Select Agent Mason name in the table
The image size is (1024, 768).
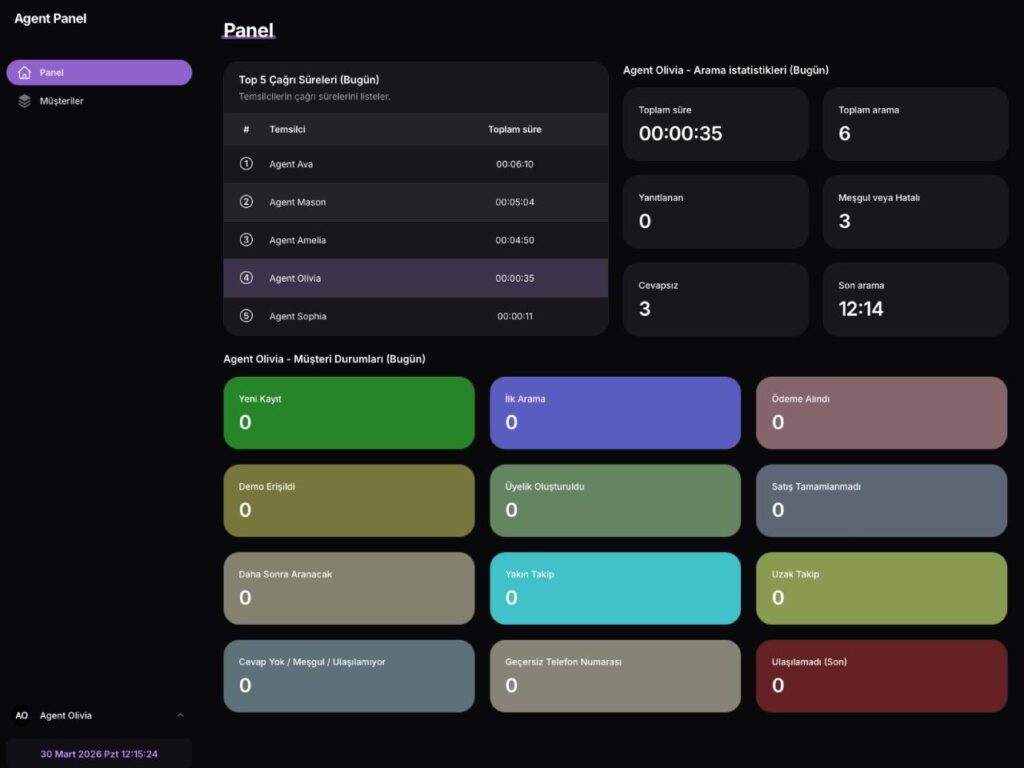coord(298,202)
